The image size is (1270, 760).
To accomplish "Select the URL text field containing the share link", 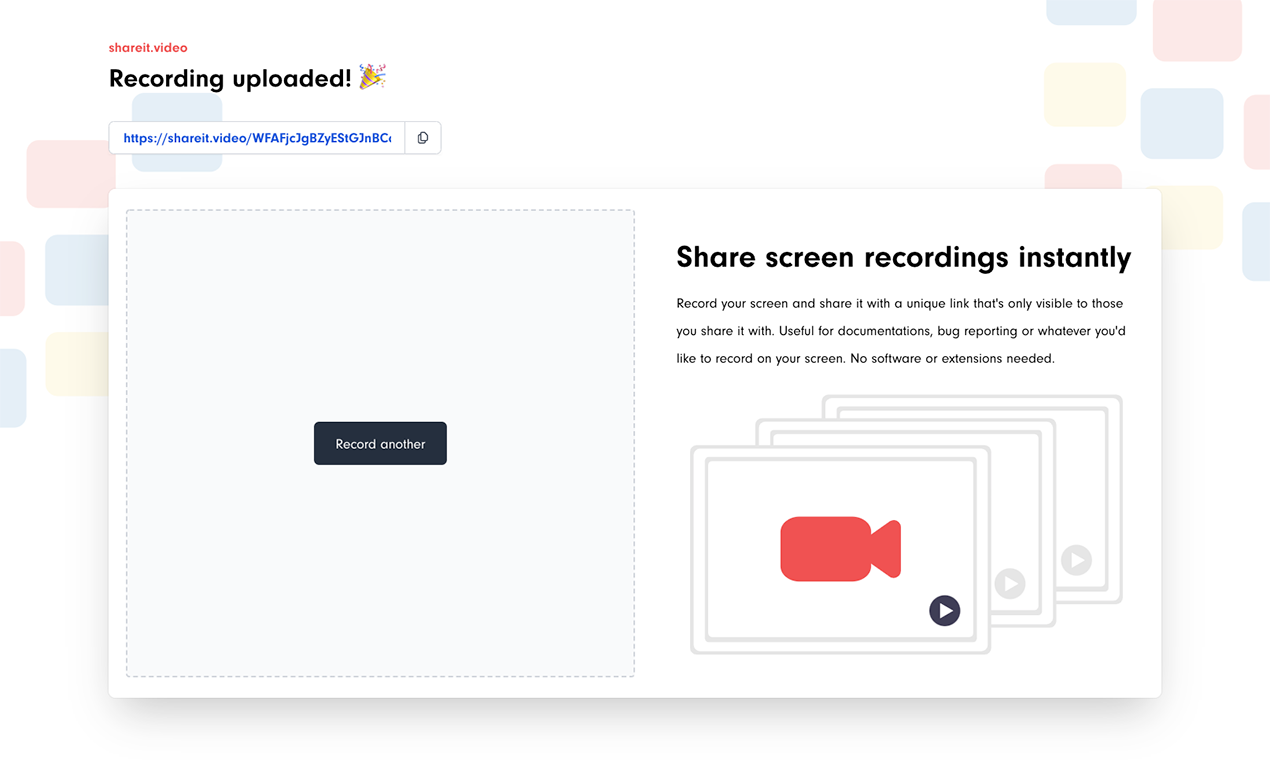I will pos(255,137).
